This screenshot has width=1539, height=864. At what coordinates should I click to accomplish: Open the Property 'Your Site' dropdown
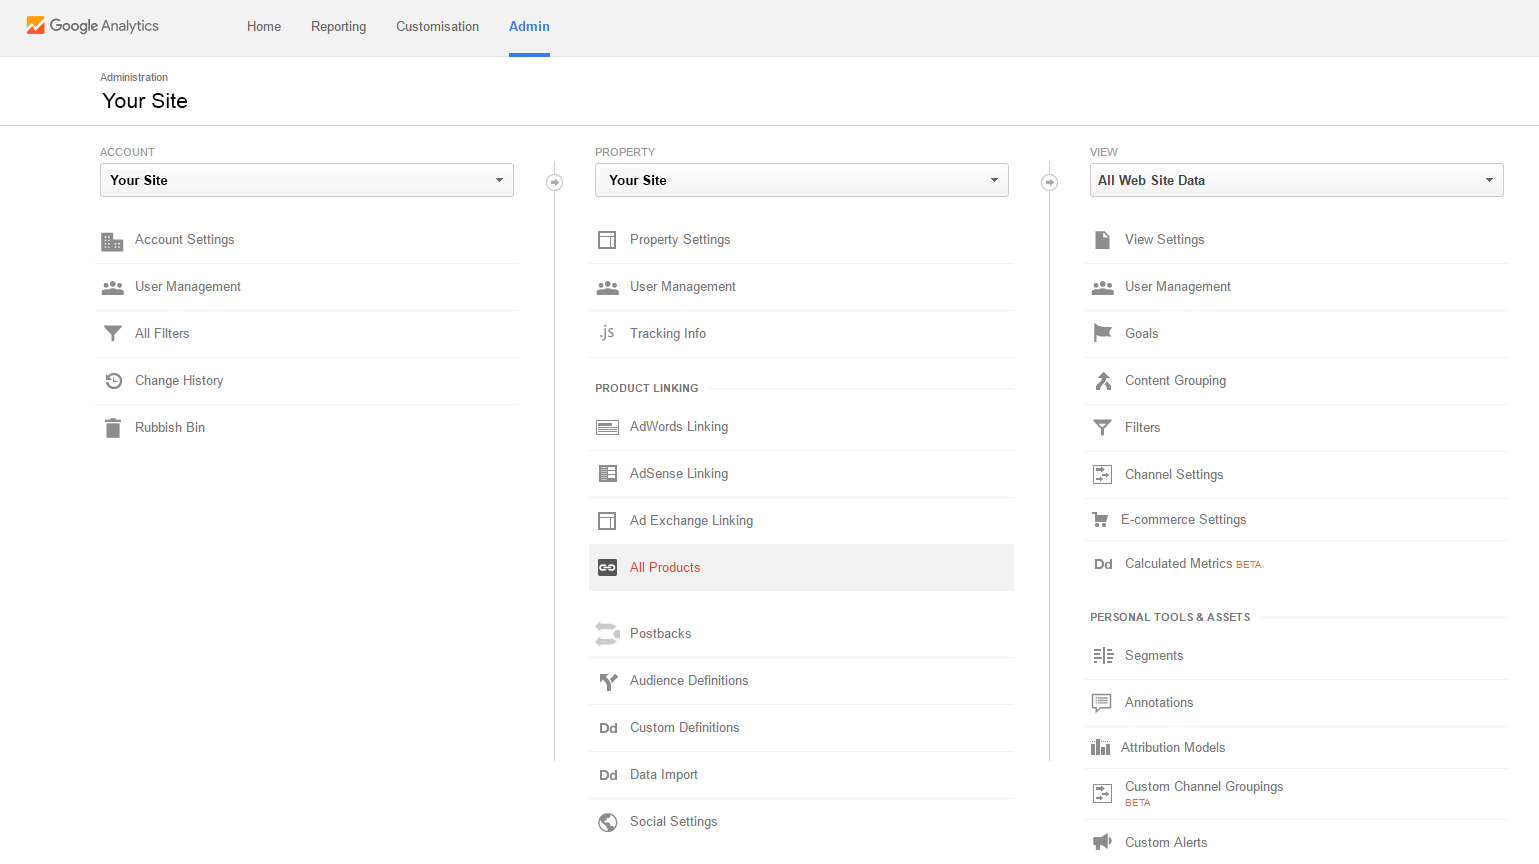(x=802, y=180)
